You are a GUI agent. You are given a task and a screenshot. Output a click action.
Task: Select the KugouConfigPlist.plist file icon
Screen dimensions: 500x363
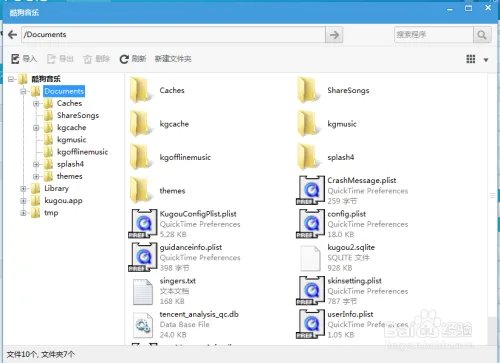pyautogui.click(x=143, y=224)
